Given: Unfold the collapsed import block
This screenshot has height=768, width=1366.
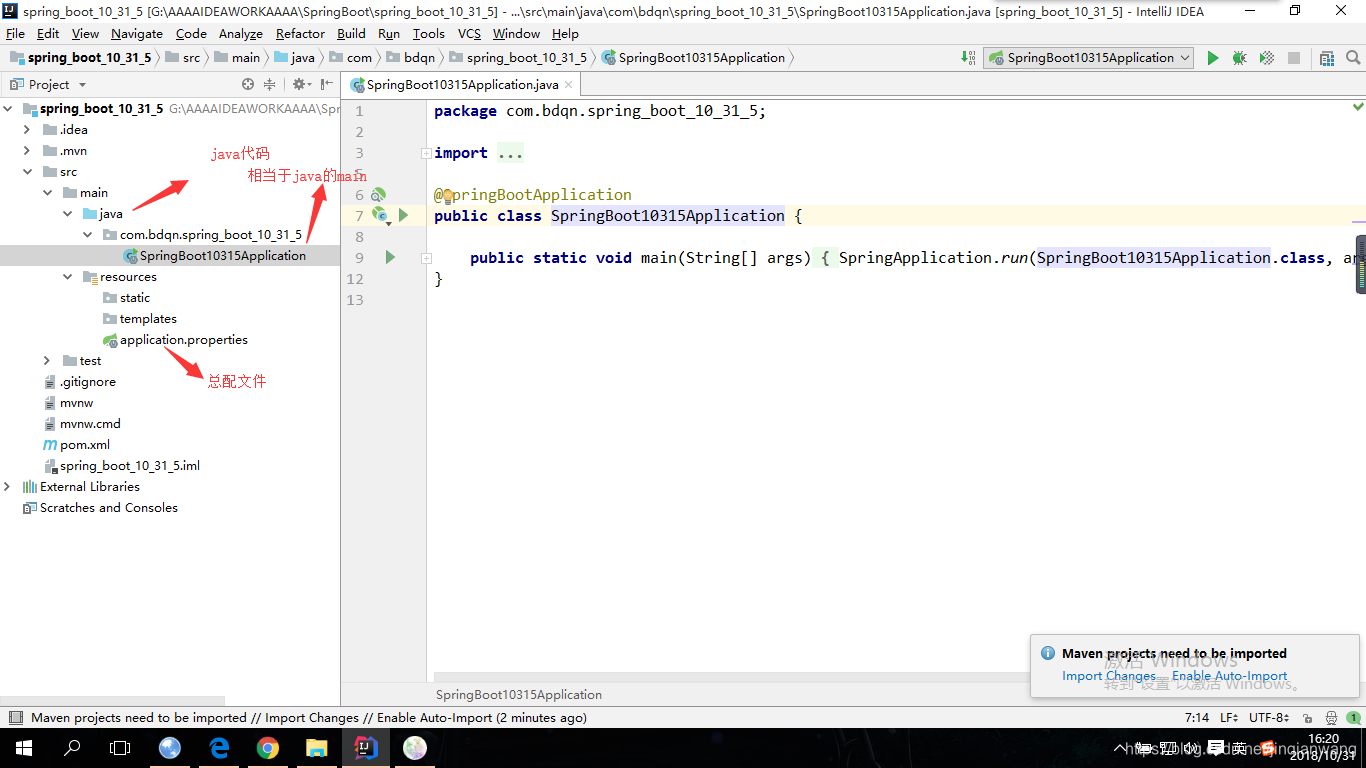Looking at the screenshot, I should tap(426, 153).
